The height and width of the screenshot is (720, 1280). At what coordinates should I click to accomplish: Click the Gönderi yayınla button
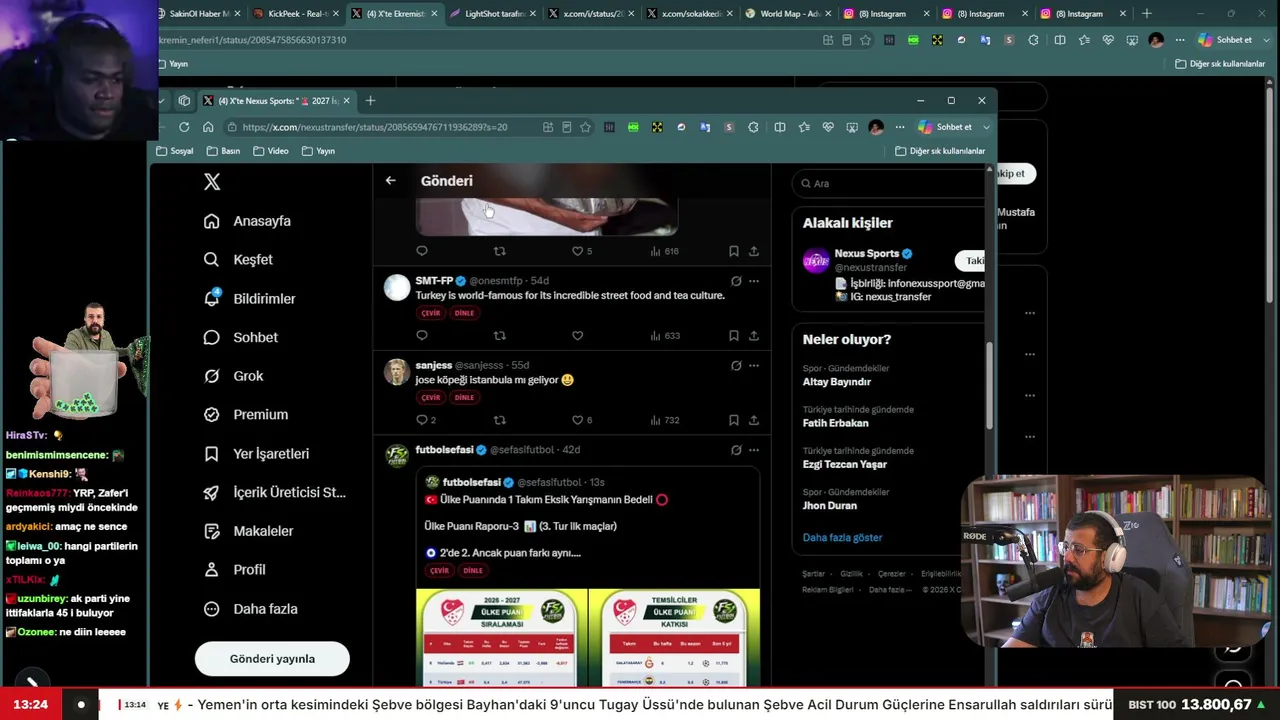272,659
